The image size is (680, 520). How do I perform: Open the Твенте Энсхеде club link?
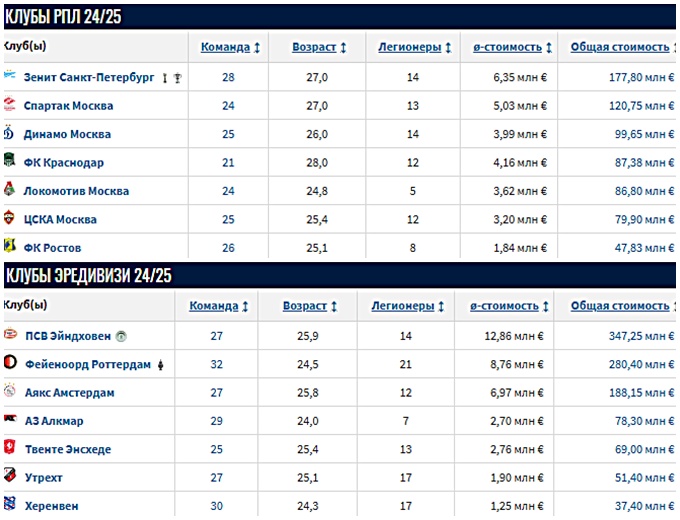[x=68, y=449]
